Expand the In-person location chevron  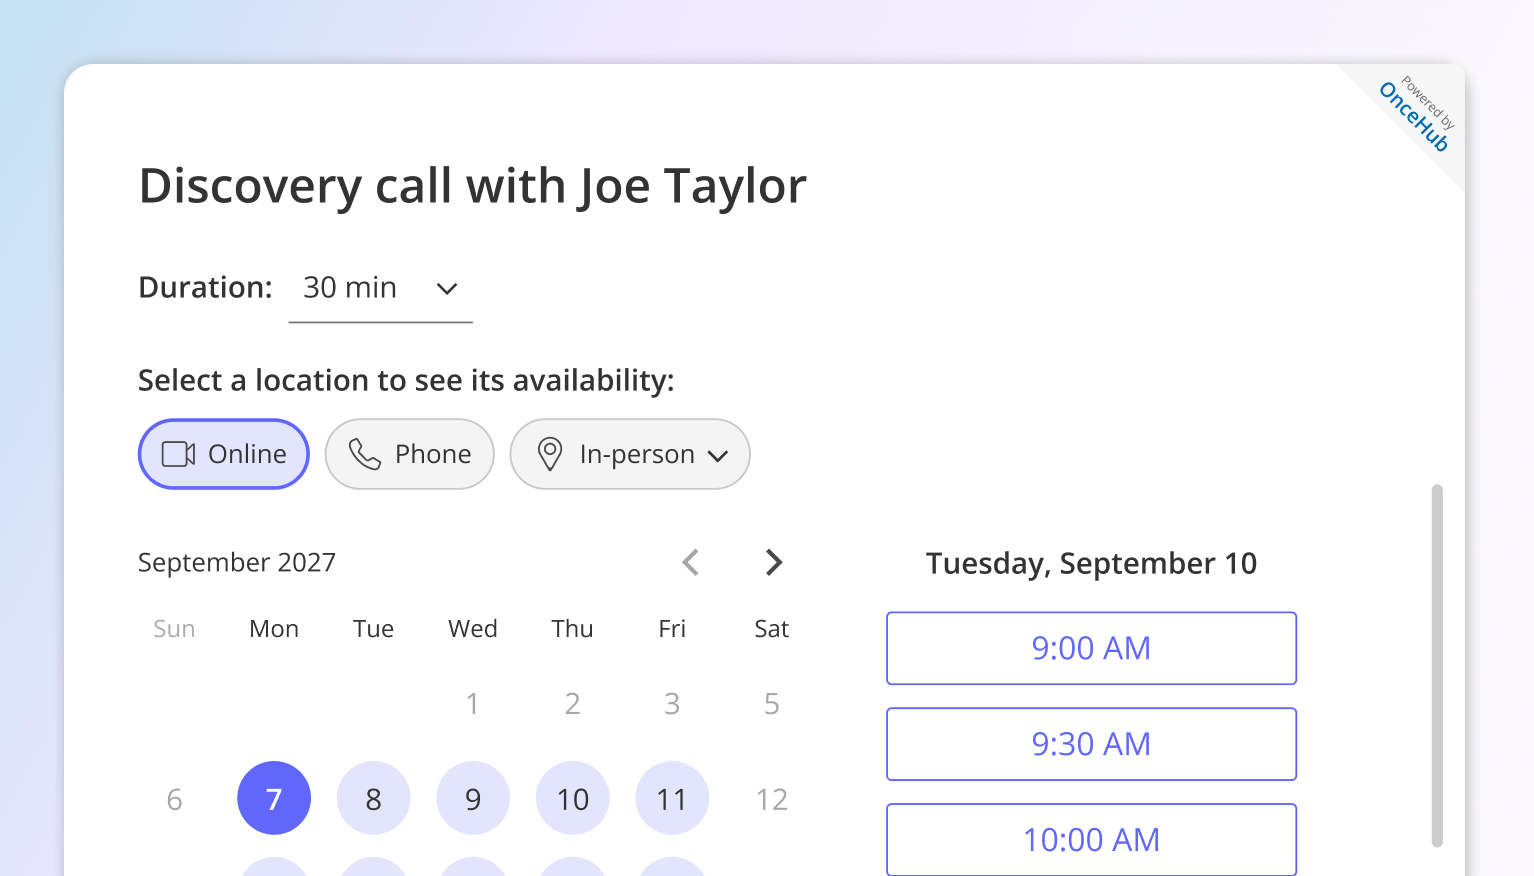[719, 456]
